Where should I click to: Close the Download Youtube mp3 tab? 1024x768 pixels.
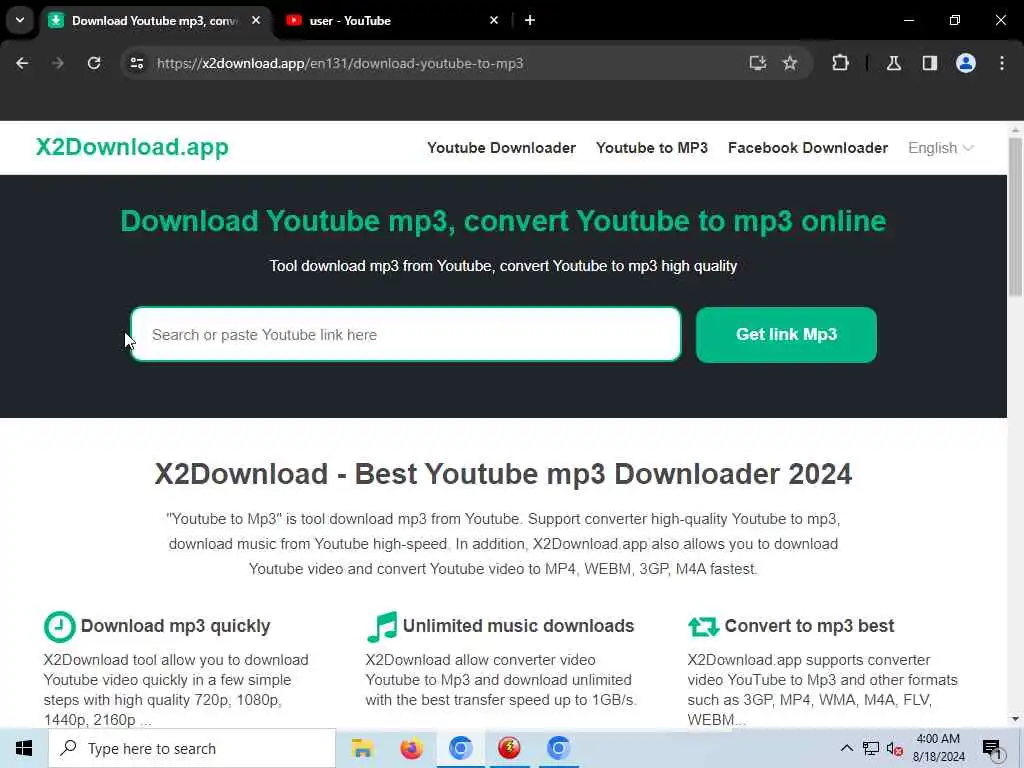tap(256, 20)
